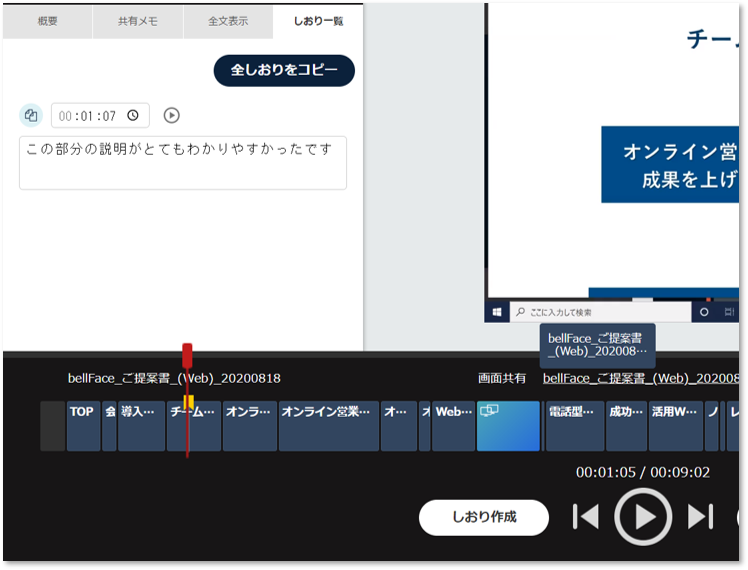Select the 全文表示 tab
This screenshot has height=570, width=748.
228,21
